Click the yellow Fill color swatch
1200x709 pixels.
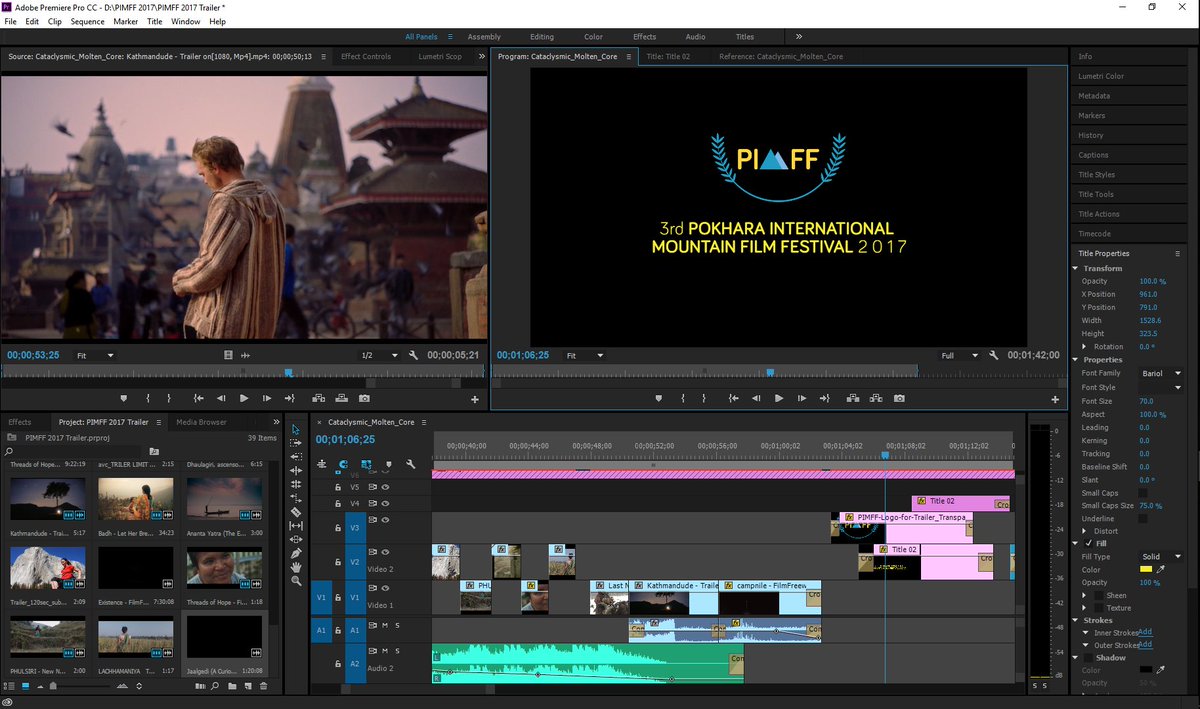point(1145,569)
